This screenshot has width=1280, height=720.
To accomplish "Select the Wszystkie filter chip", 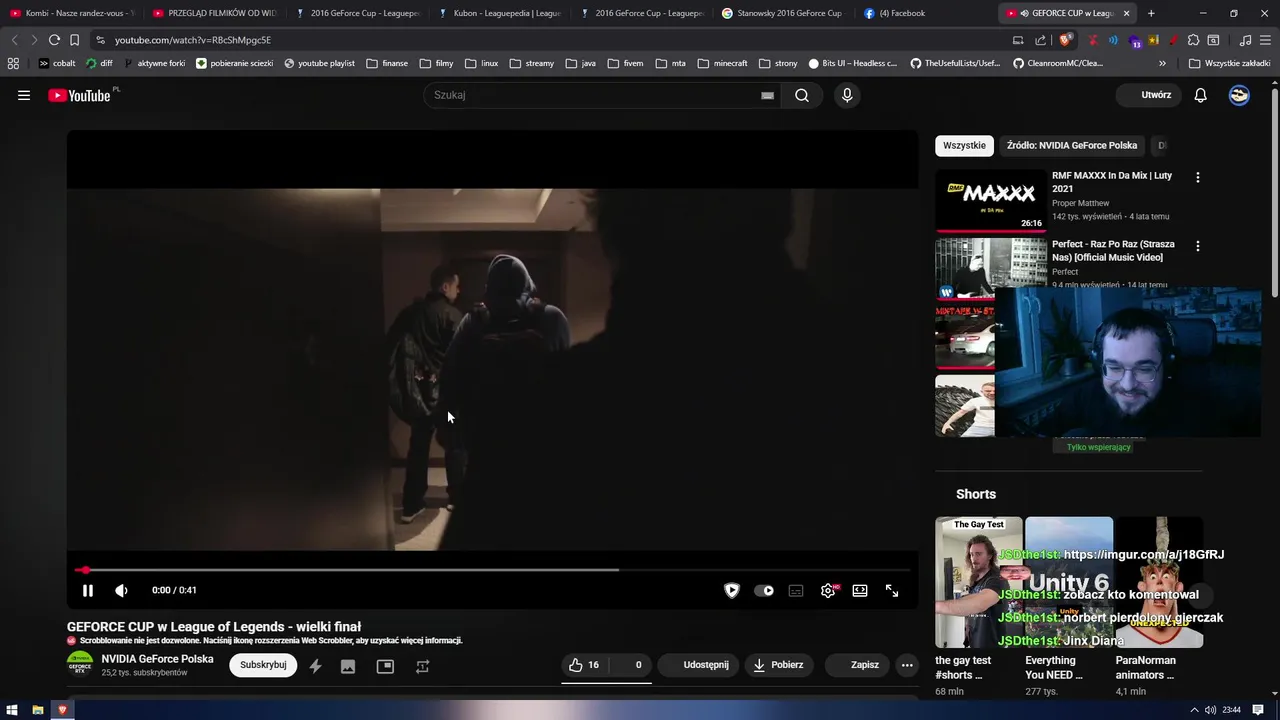I will click(x=964, y=146).
